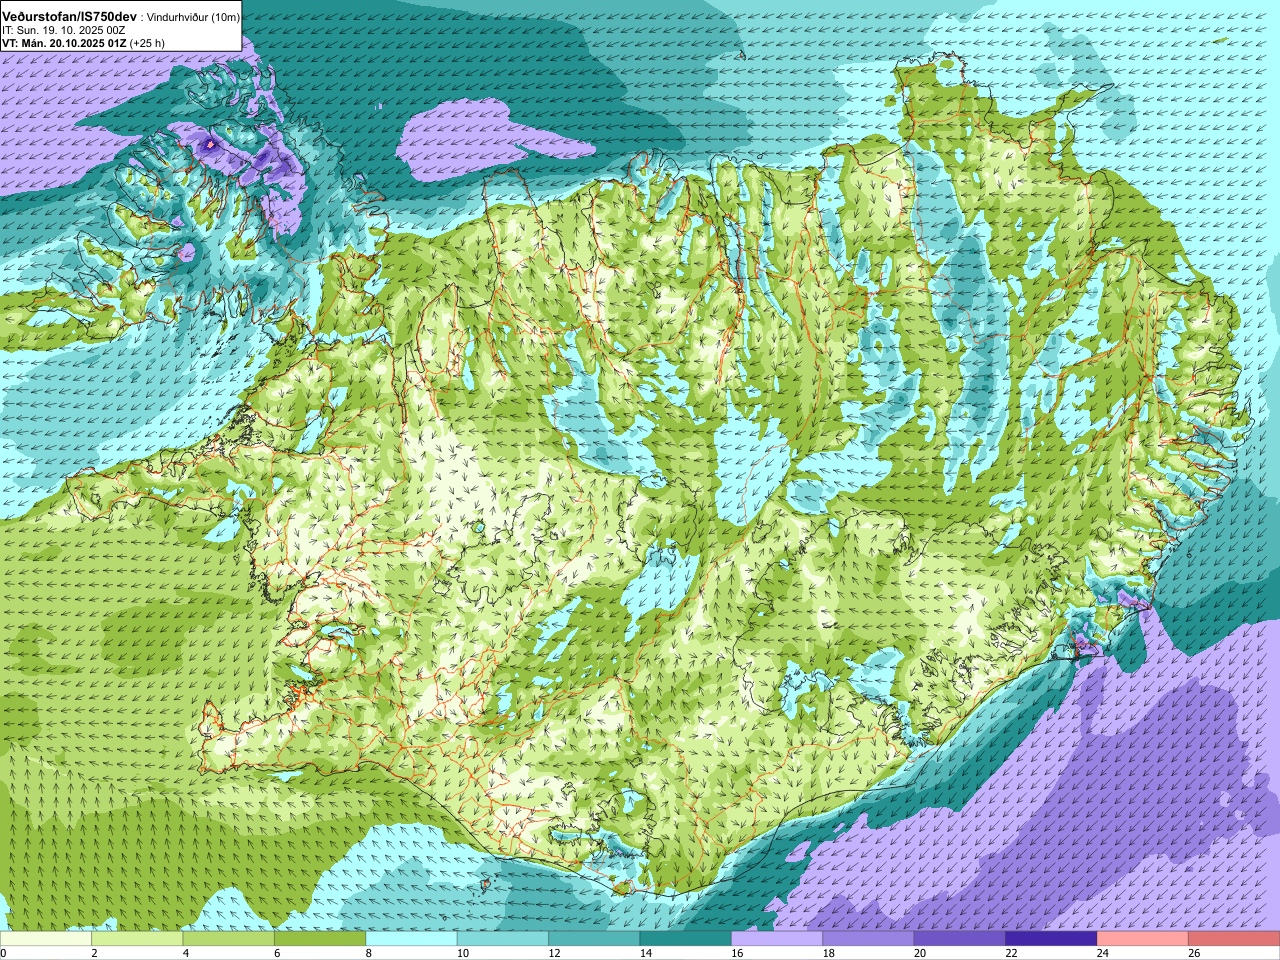Select the 18–20 medium purple legend swatch
Image resolution: width=1280 pixels, height=960 pixels.
pos(868,939)
